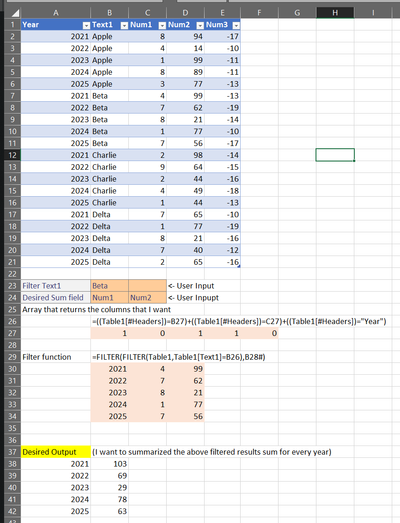Select filtered value 99 in row 30
The width and height of the screenshot is (400, 523).
click(185, 369)
